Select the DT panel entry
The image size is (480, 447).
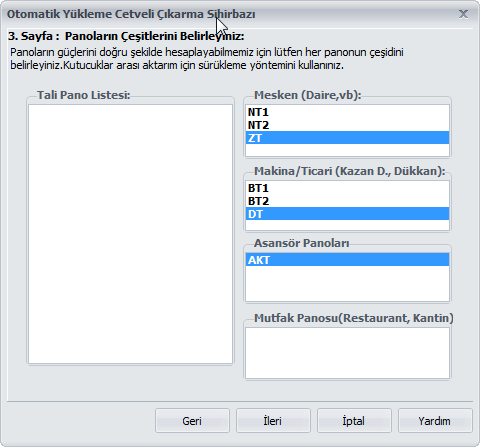(347, 214)
